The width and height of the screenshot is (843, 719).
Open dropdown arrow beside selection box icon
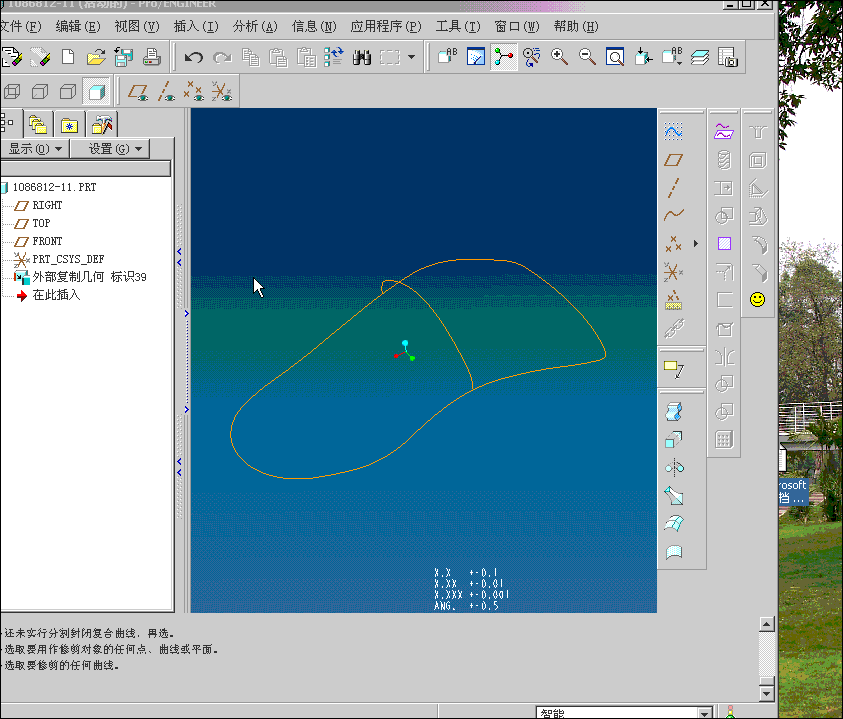tap(411, 57)
